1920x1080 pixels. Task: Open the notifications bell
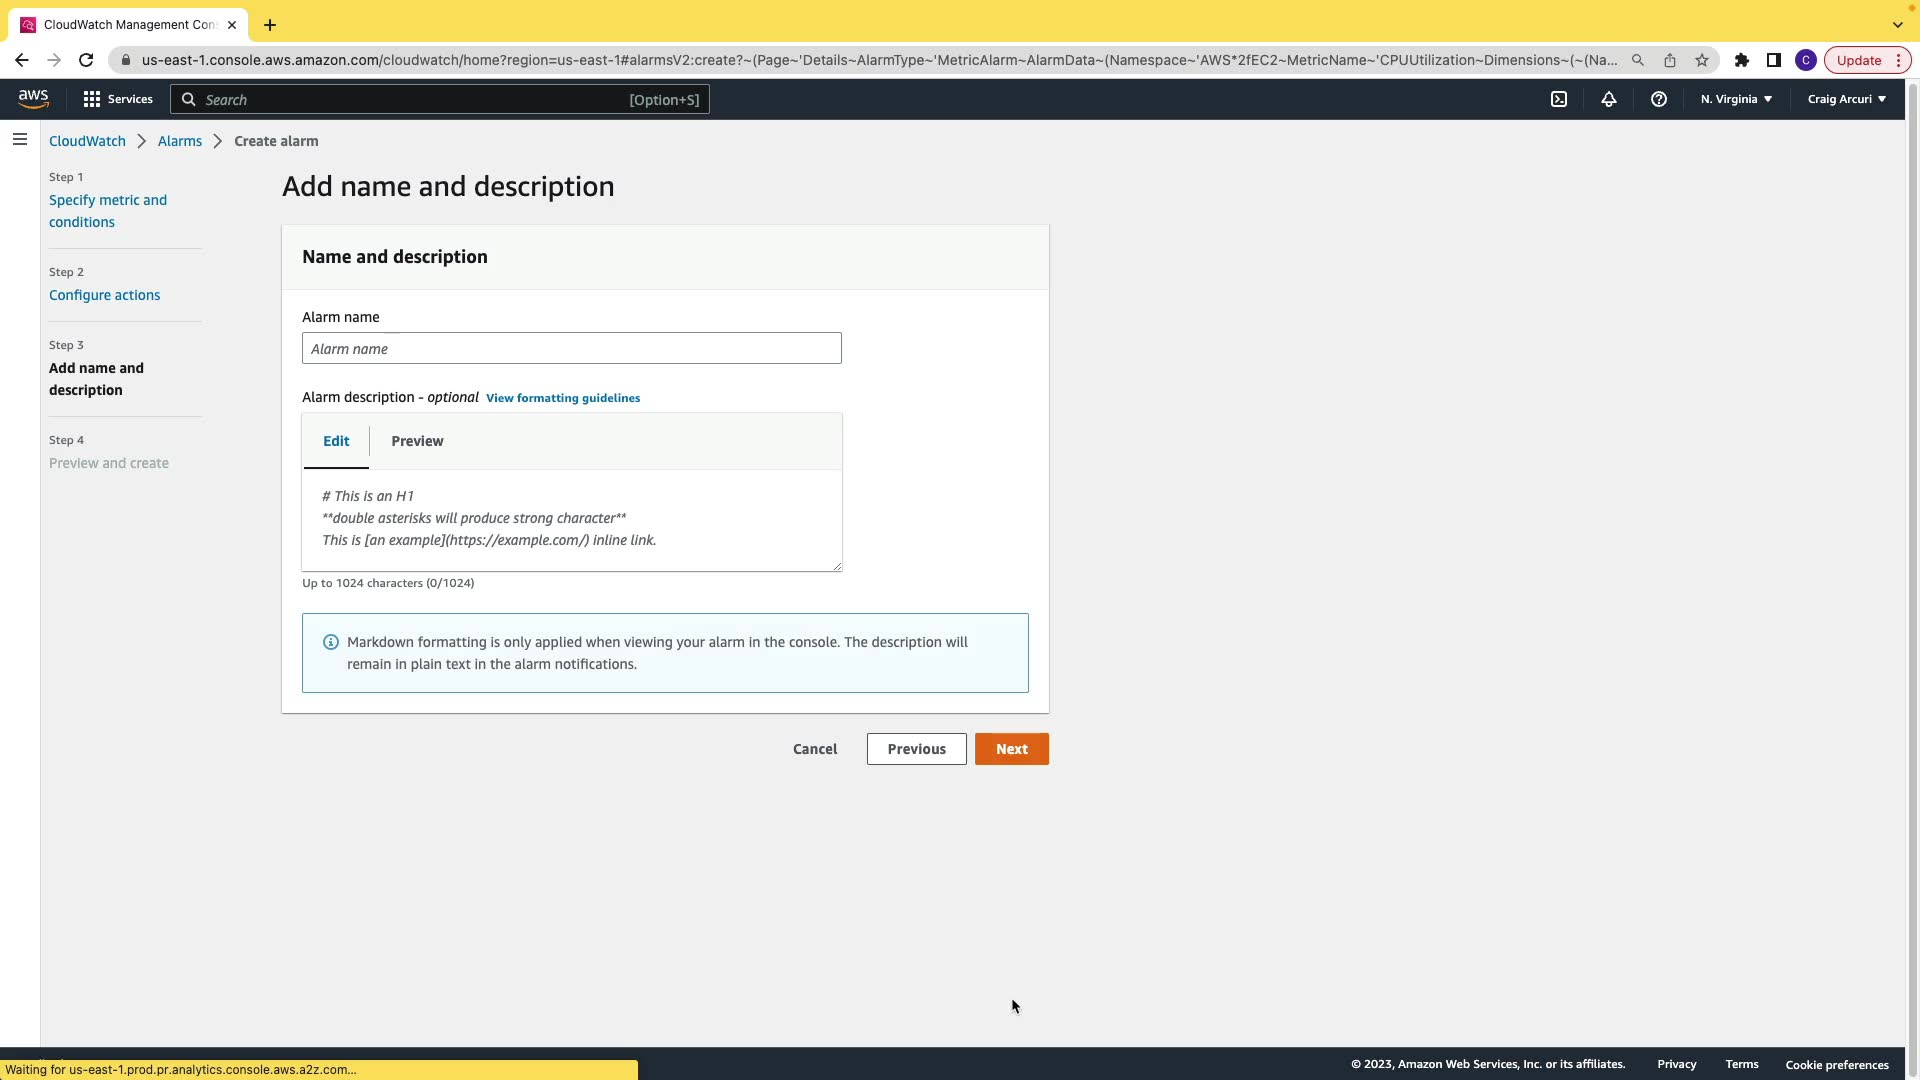pos(1609,99)
